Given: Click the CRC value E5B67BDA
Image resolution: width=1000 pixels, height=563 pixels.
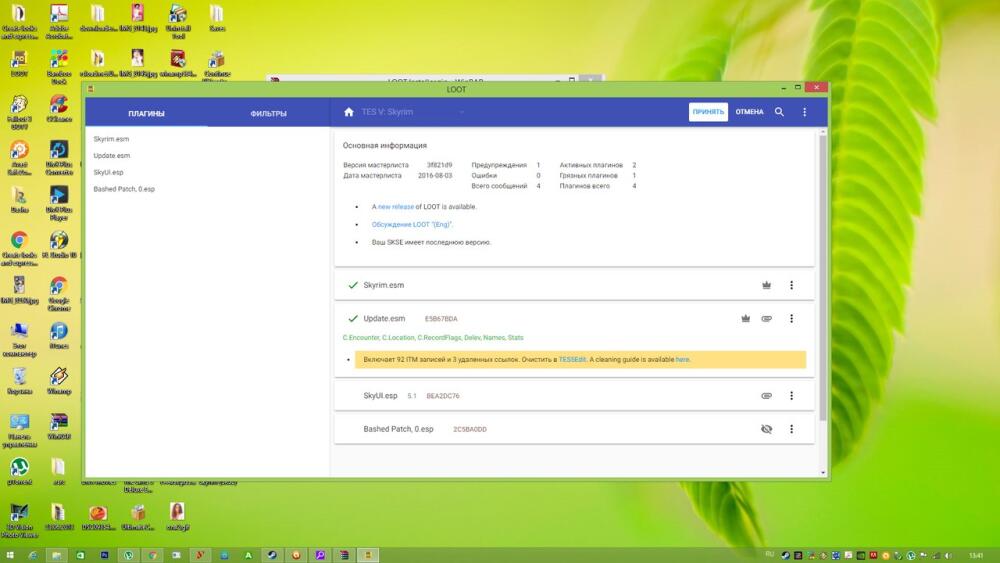Looking at the screenshot, I should pyautogui.click(x=441, y=319).
